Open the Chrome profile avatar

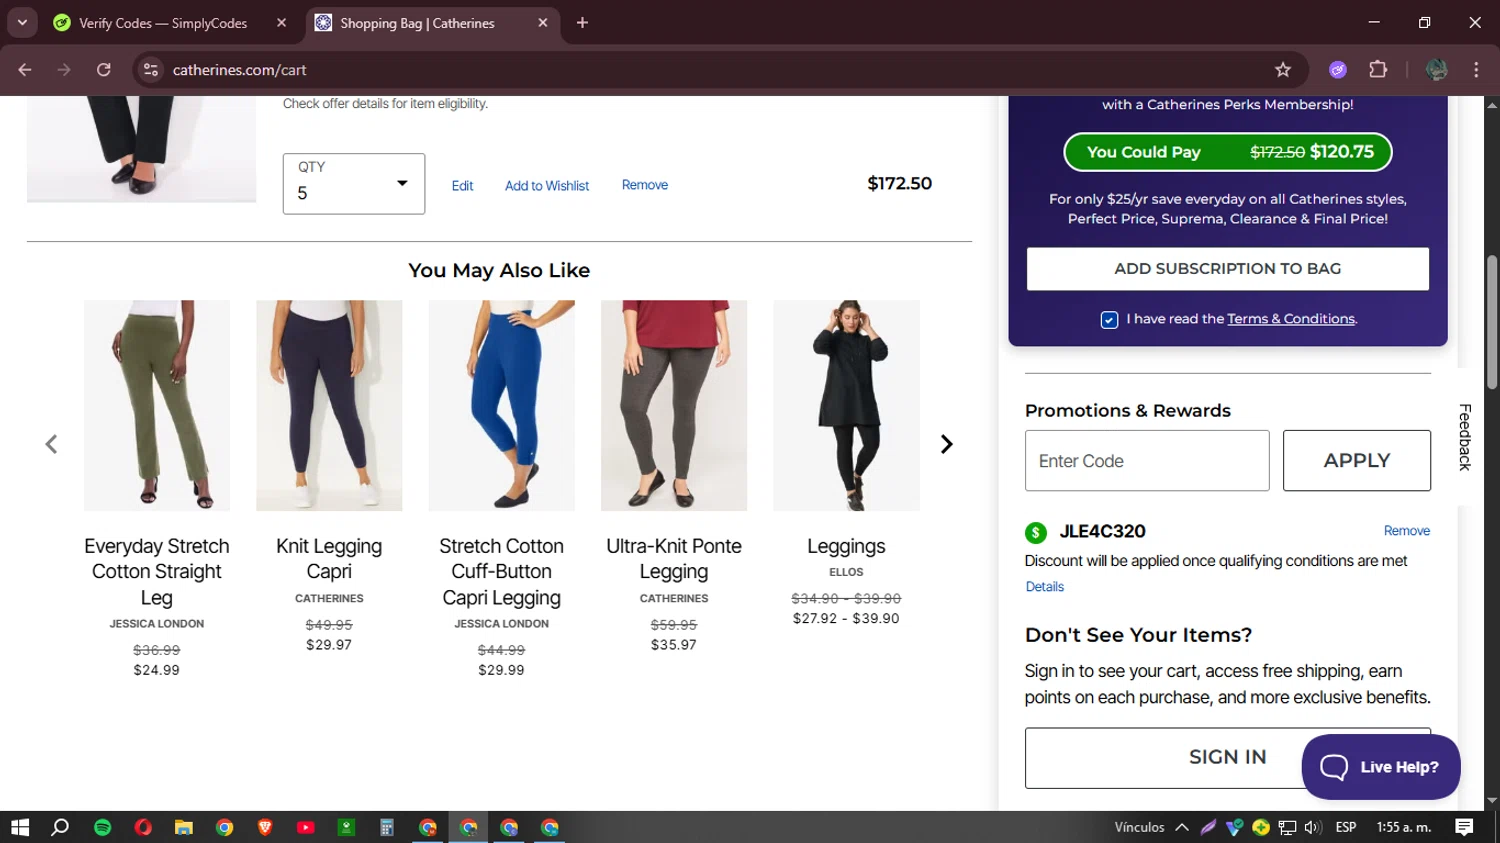1437,70
